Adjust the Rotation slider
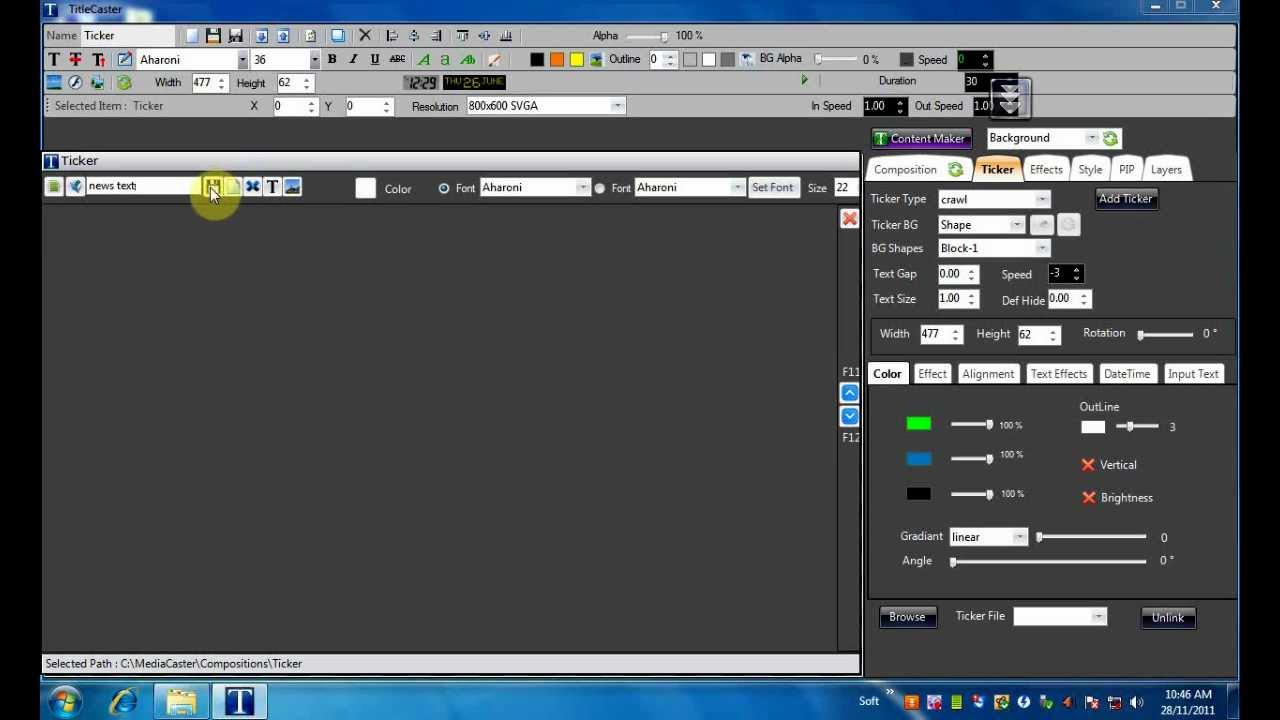Image resolution: width=1280 pixels, height=720 pixels. [x=1166, y=334]
